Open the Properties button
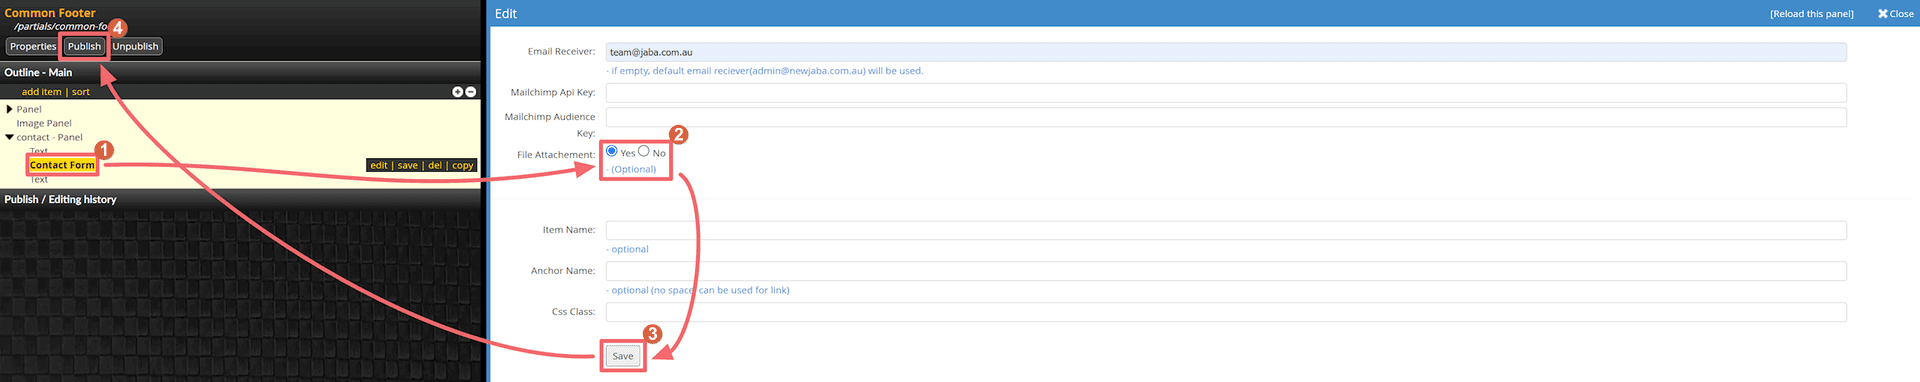Image resolution: width=1920 pixels, height=382 pixels. (x=33, y=47)
